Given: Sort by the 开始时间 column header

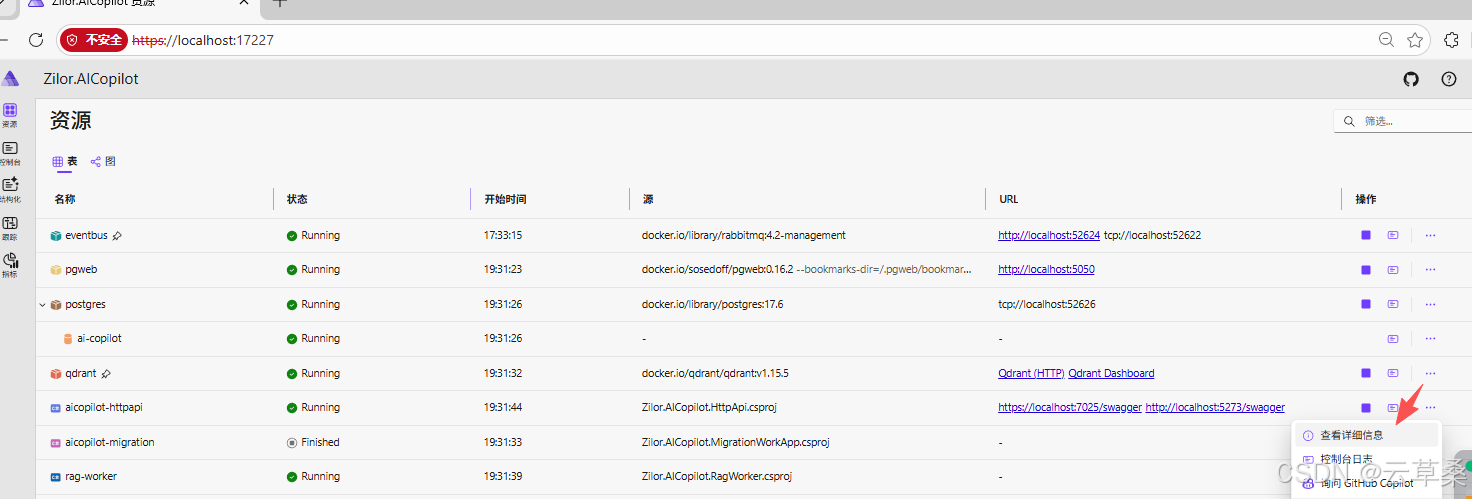Looking at the screenshot, I should click(505, 200).
